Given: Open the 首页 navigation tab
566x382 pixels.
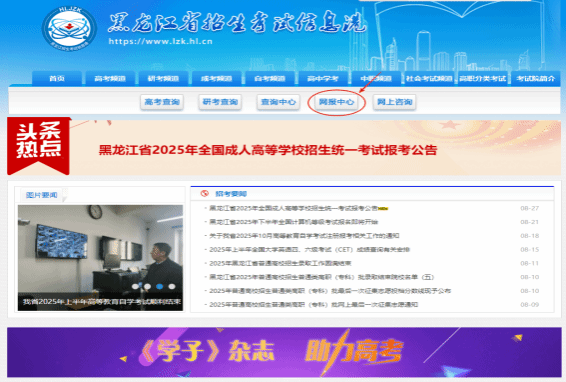Looking at the screenshot, I should (x=57, y=78).
